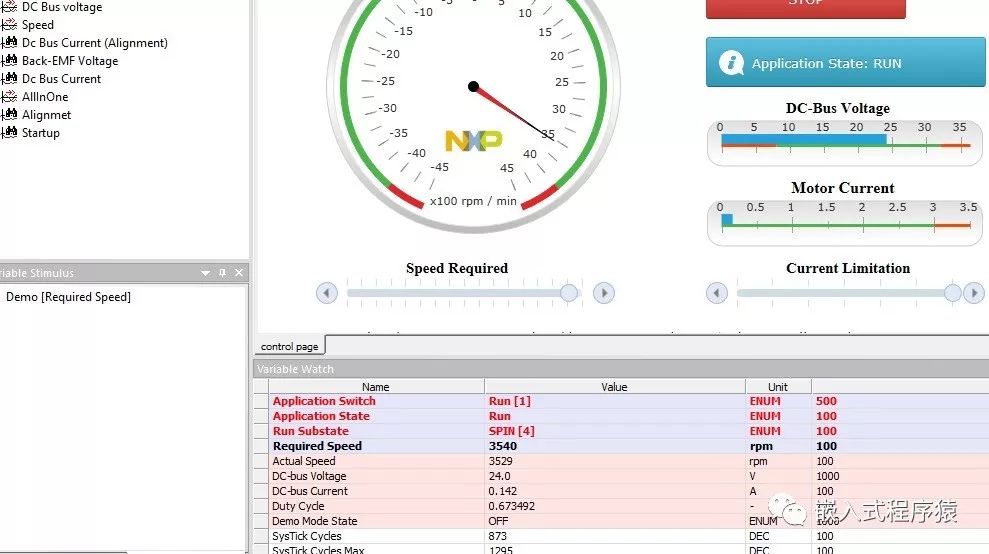
Task: Select Dc Bus Current tree item
Action: pyautogui.click(x=61, y=79)
